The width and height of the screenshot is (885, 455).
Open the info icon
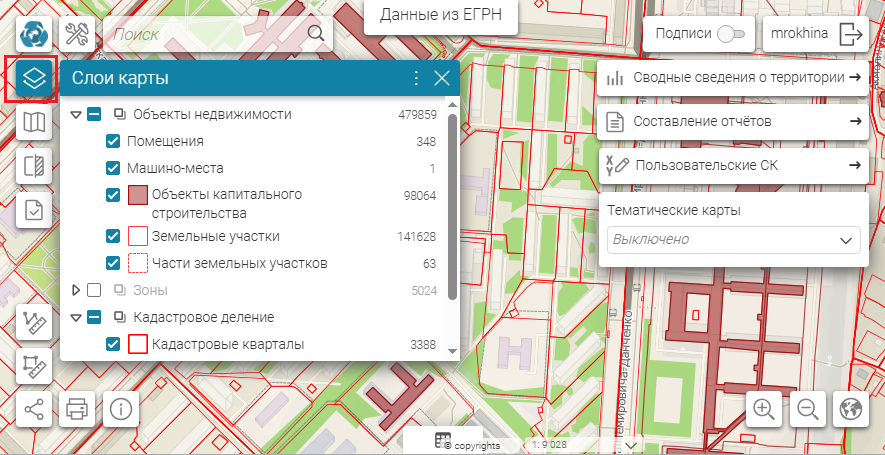121,408
